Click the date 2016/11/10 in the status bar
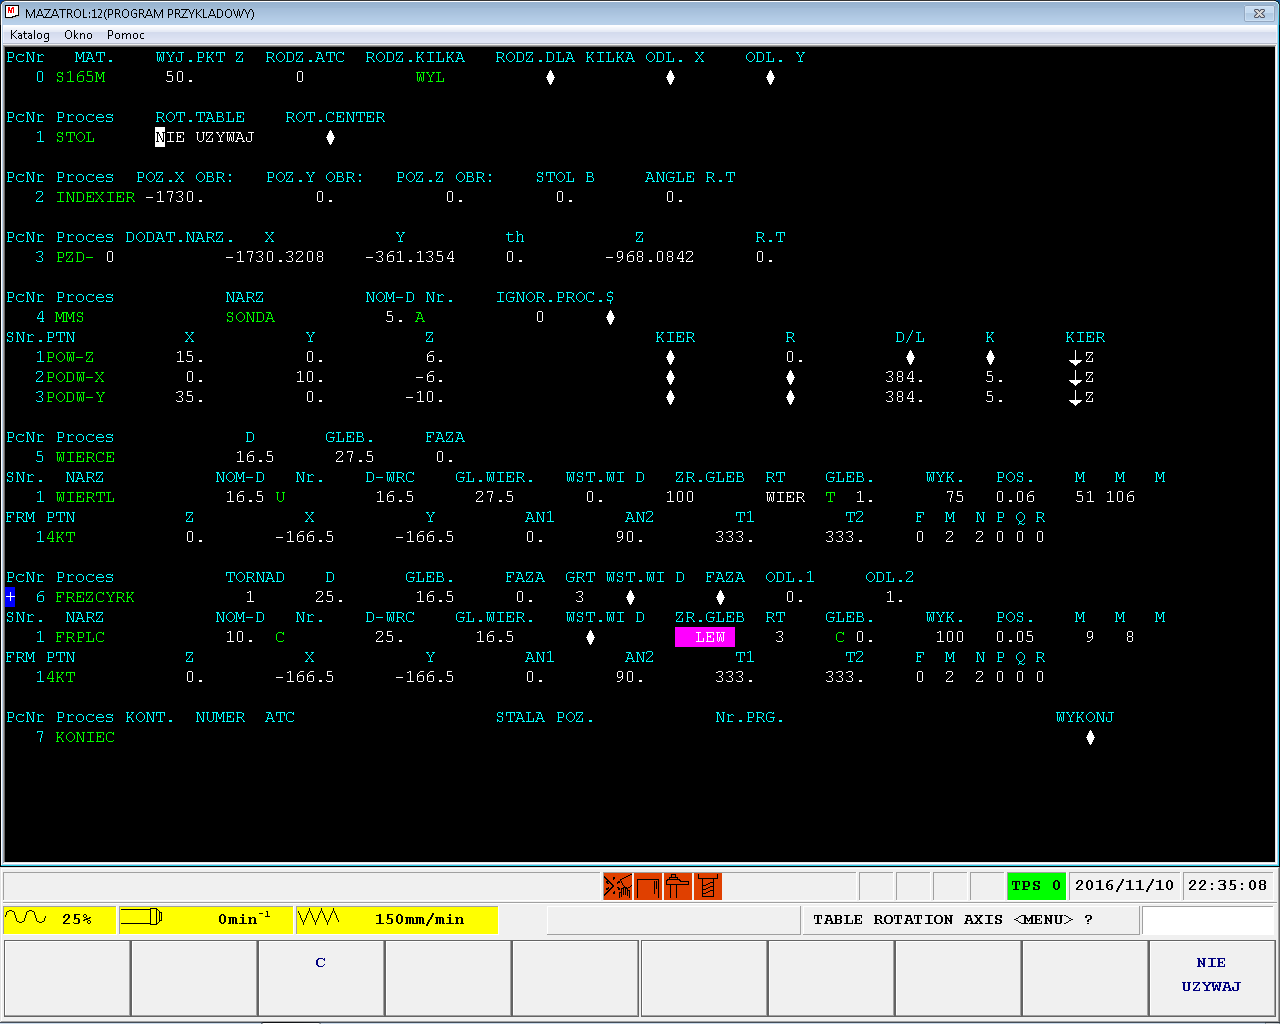 (x=1124, y=886)
